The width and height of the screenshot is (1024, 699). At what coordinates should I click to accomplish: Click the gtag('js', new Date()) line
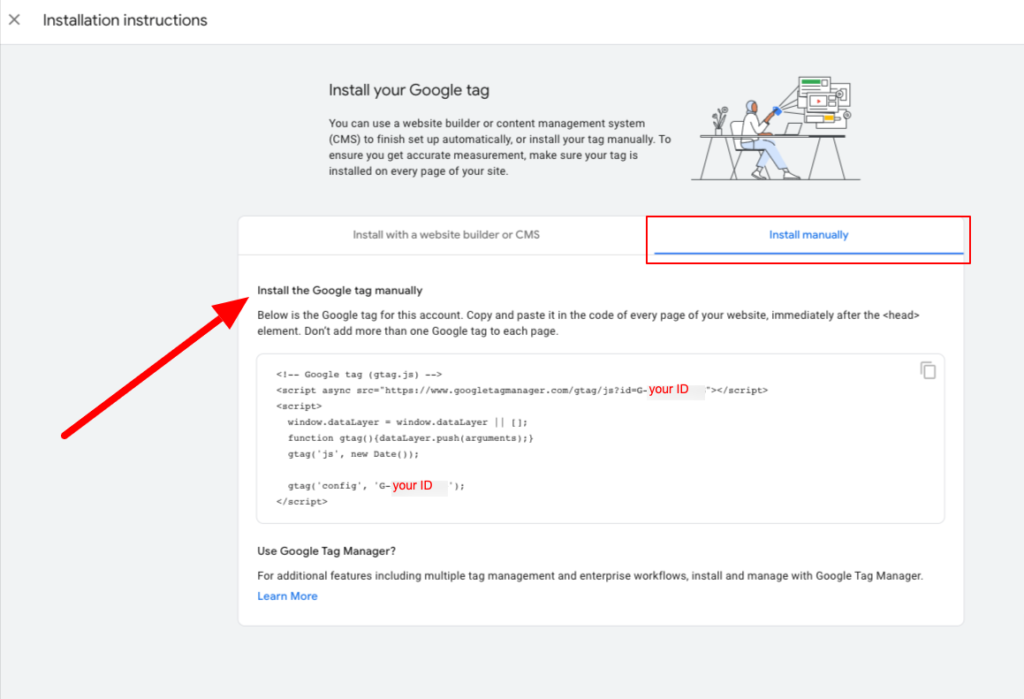[x=353, y=454]
